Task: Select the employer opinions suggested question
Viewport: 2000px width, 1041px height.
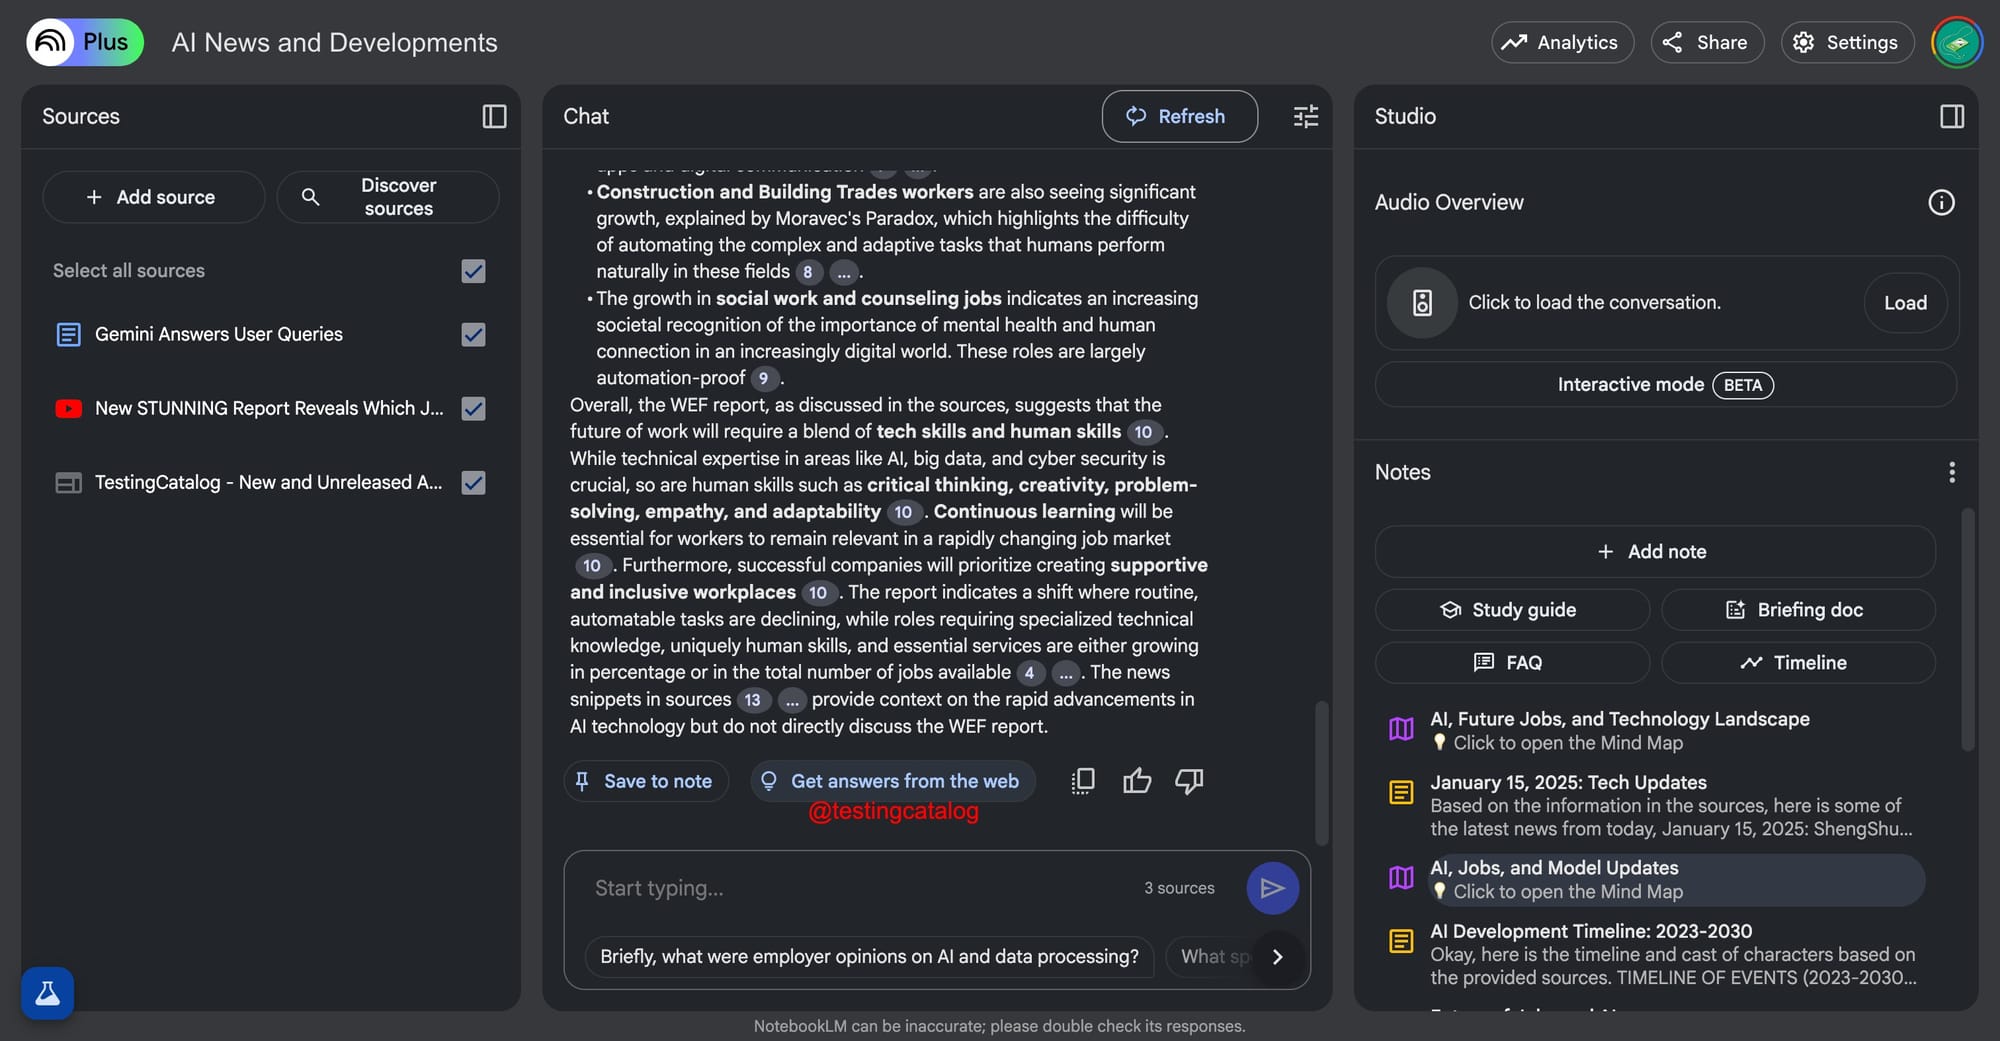Action: (x=869, y=957)
